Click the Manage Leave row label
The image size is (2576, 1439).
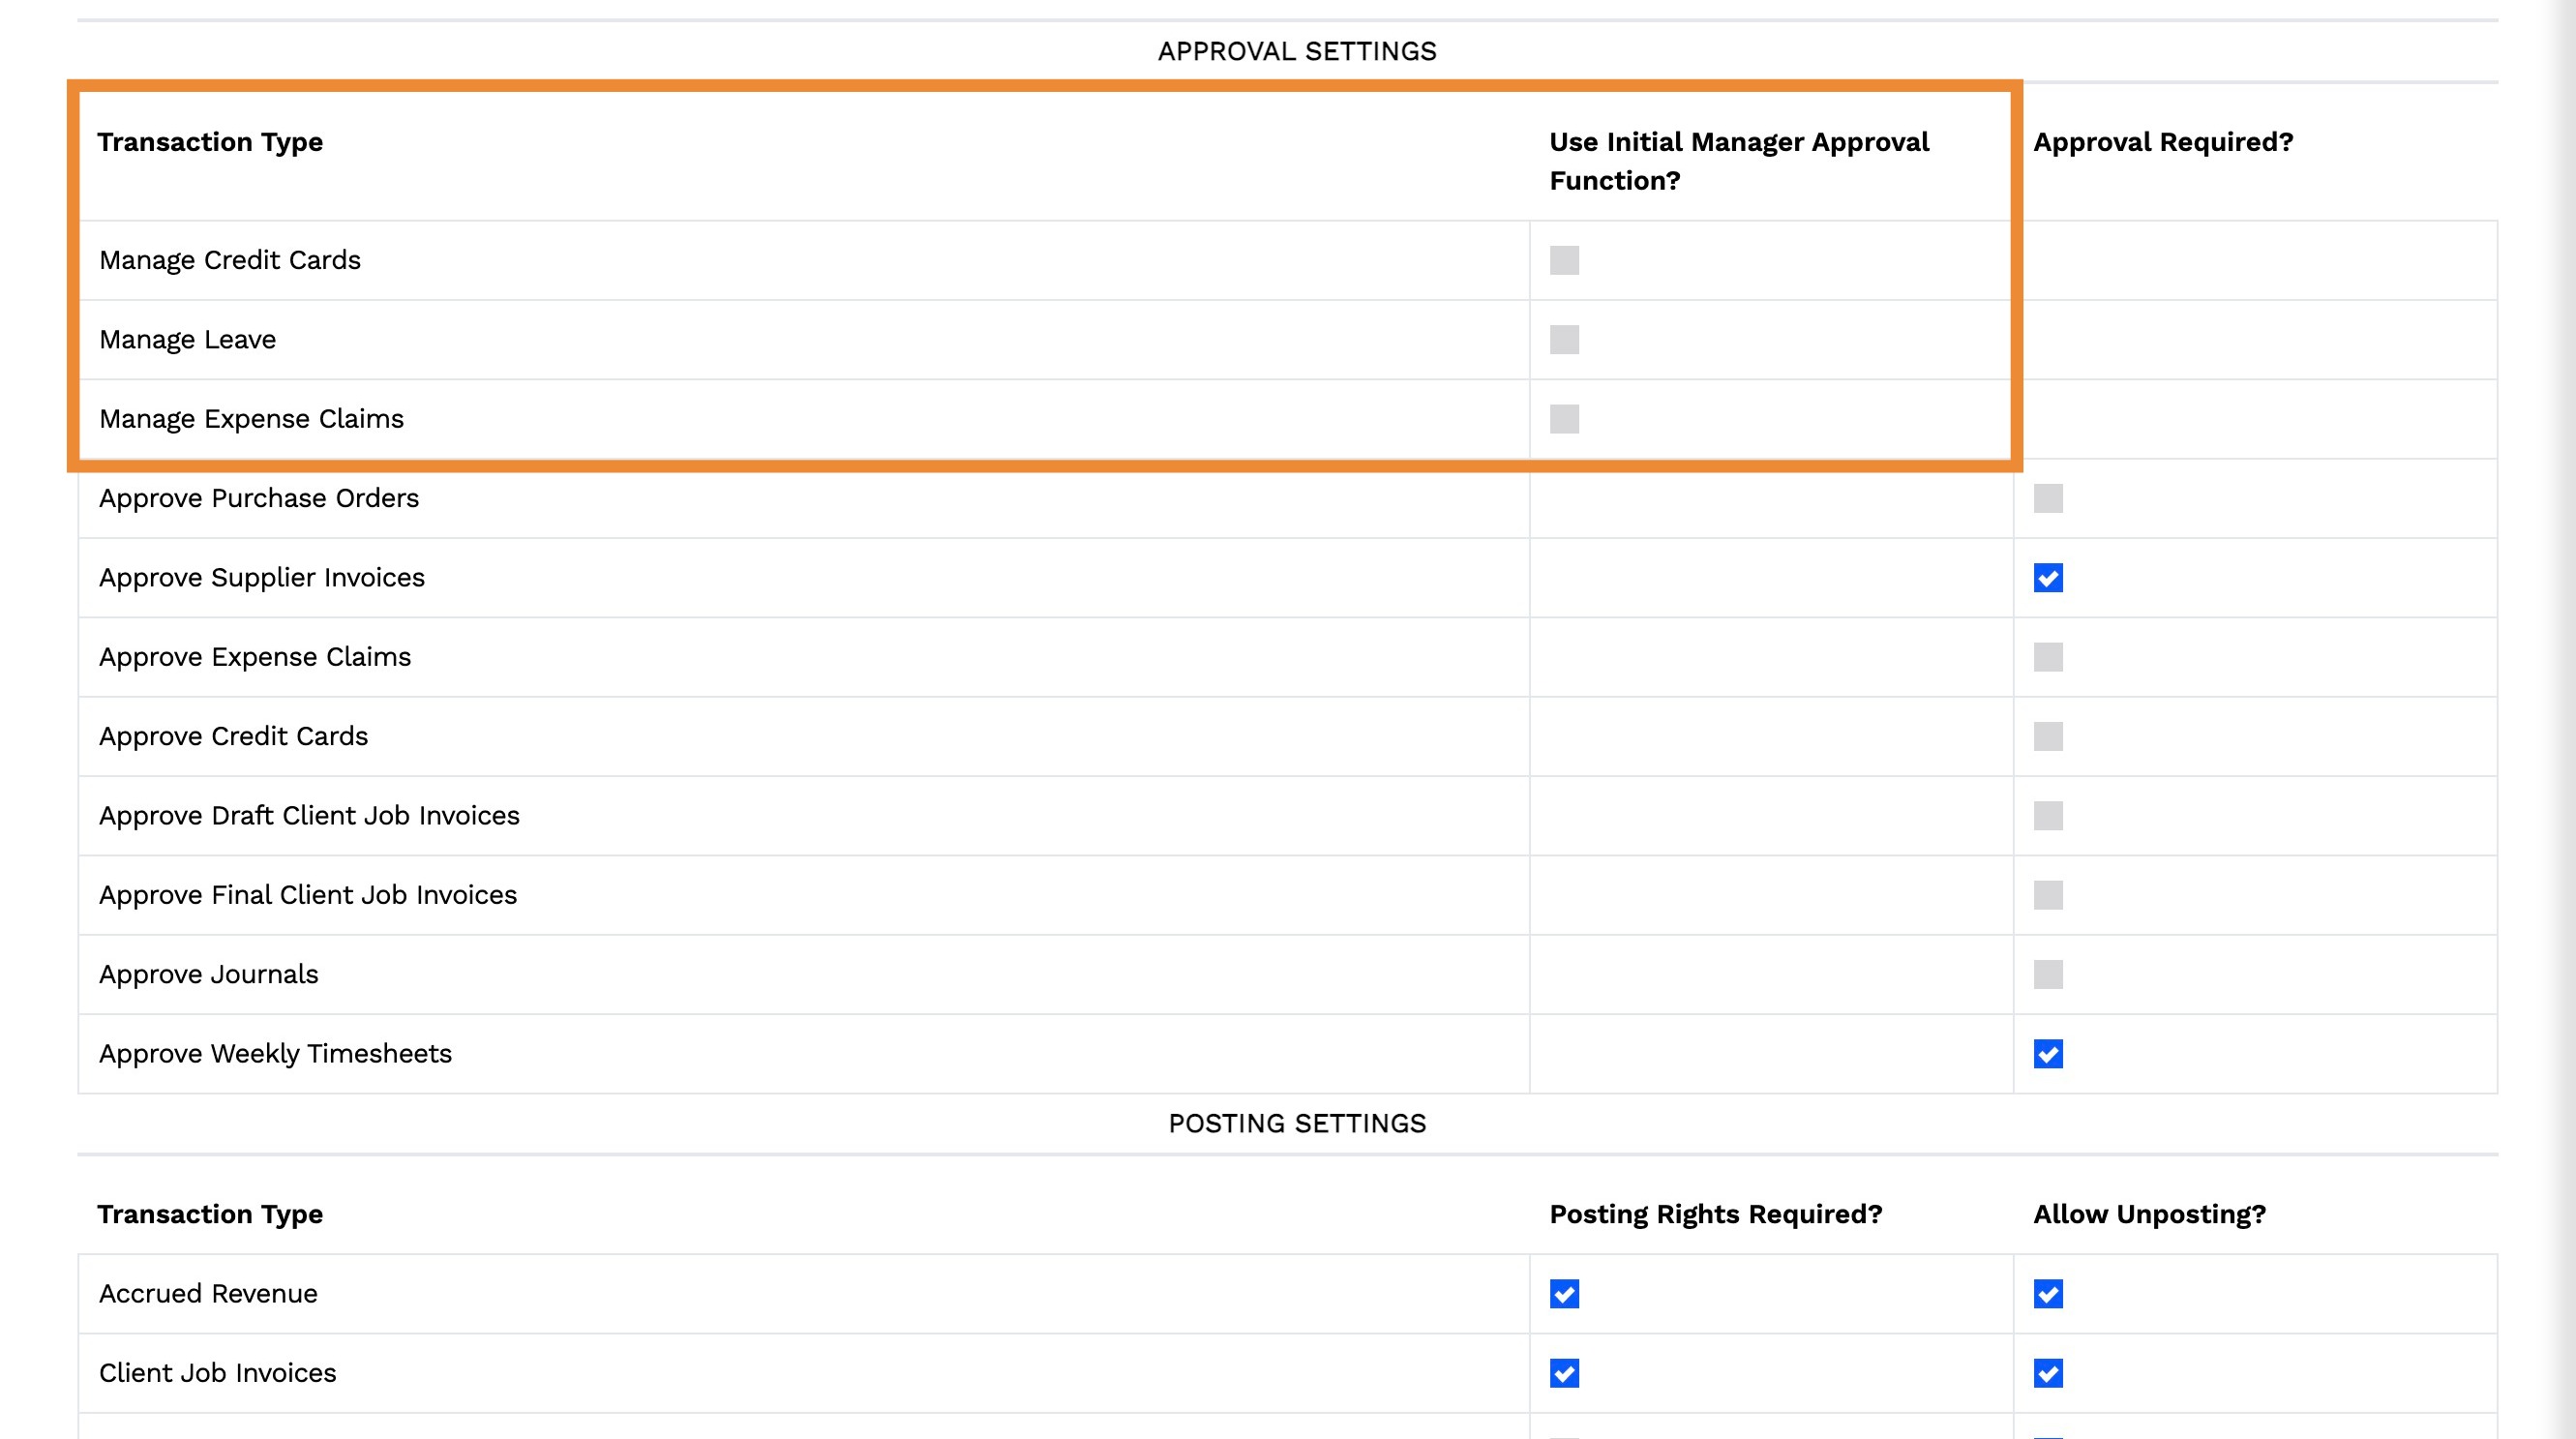187,340
